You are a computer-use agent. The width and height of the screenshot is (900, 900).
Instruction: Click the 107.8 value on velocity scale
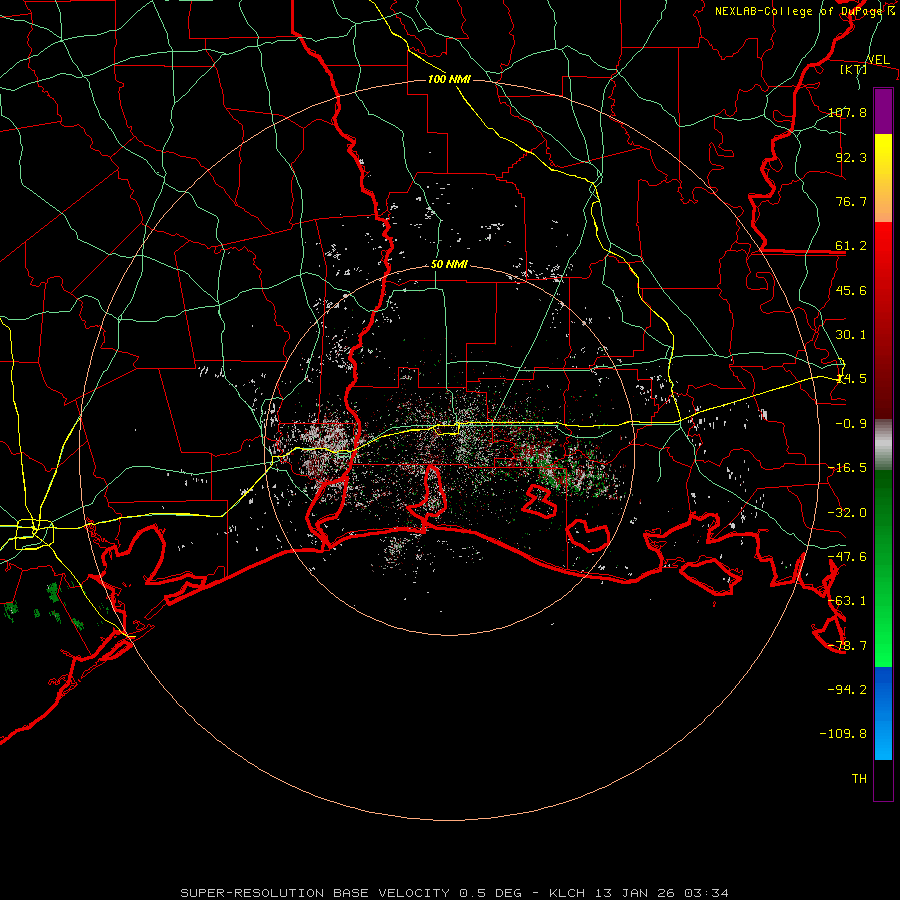point(847,112)
